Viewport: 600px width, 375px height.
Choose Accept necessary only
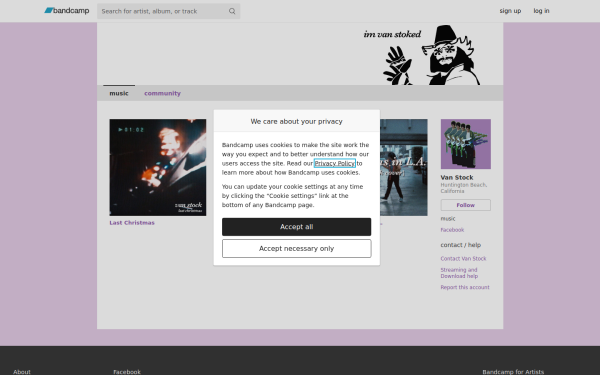click(x=297, y=249)
